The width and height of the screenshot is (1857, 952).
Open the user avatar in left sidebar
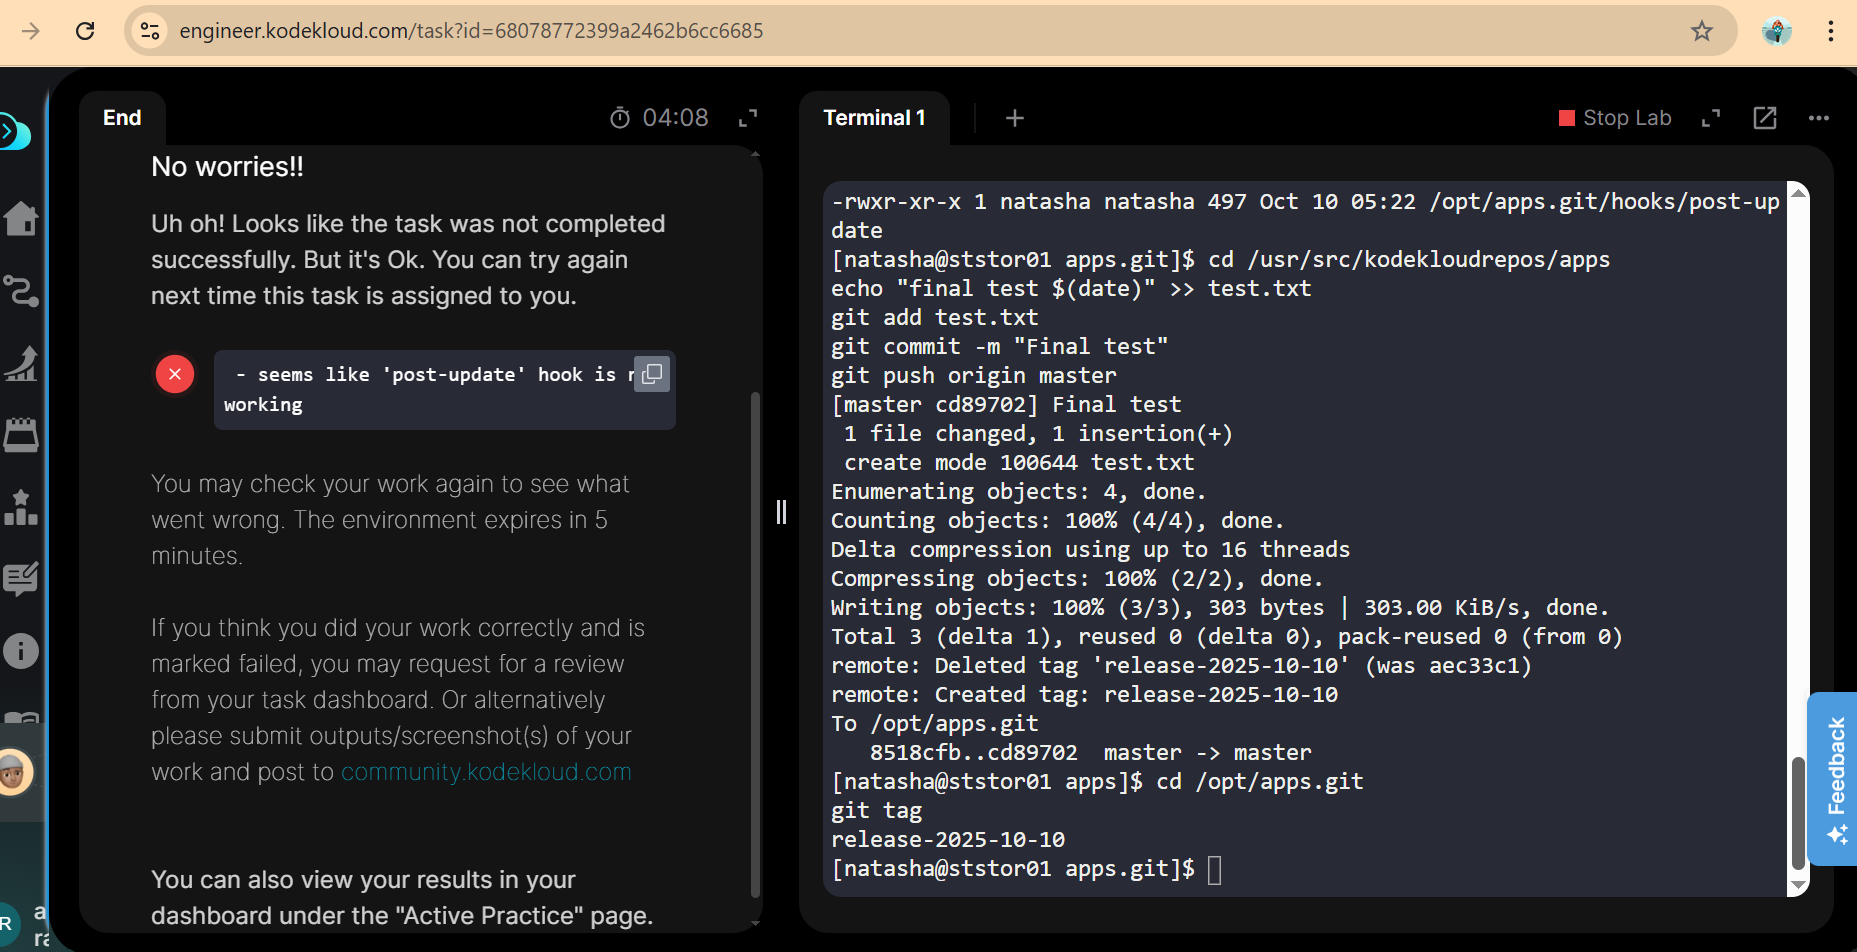pos(14,772)
